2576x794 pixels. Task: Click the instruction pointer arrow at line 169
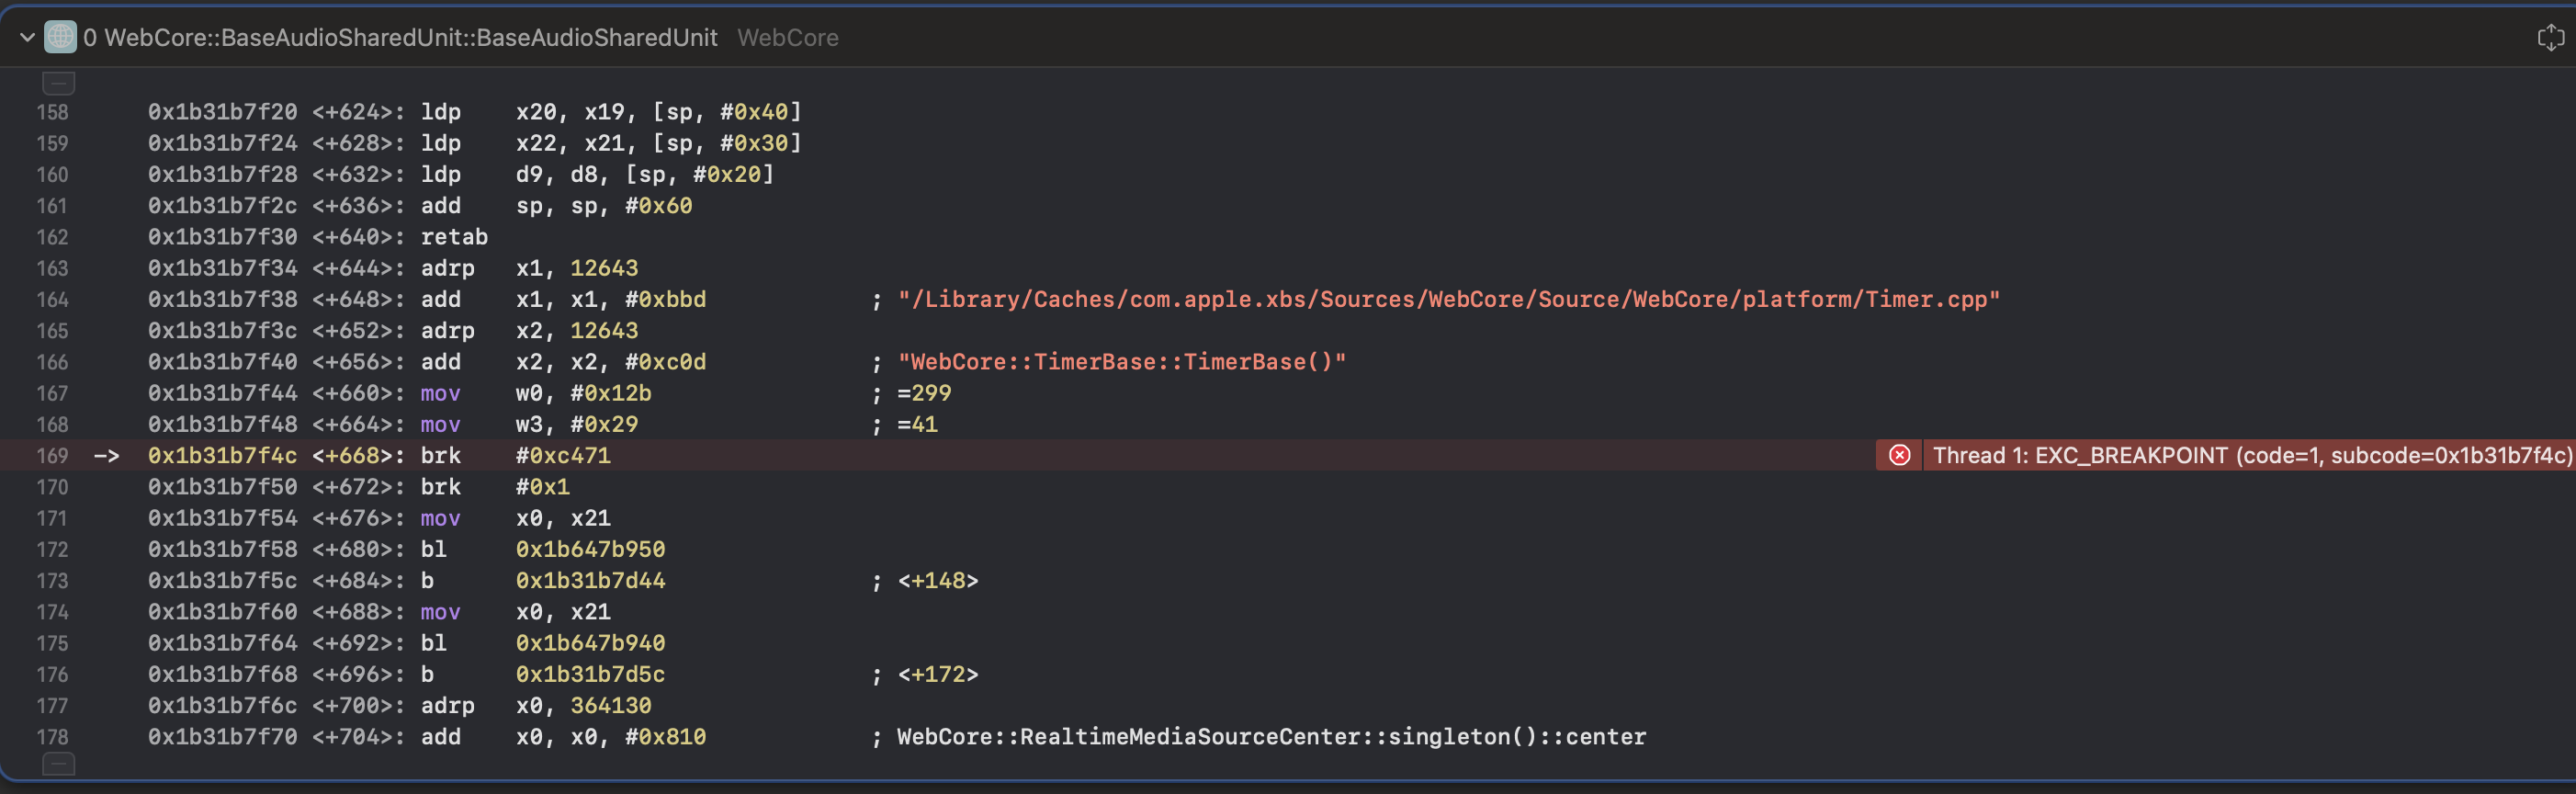point(106,456)
